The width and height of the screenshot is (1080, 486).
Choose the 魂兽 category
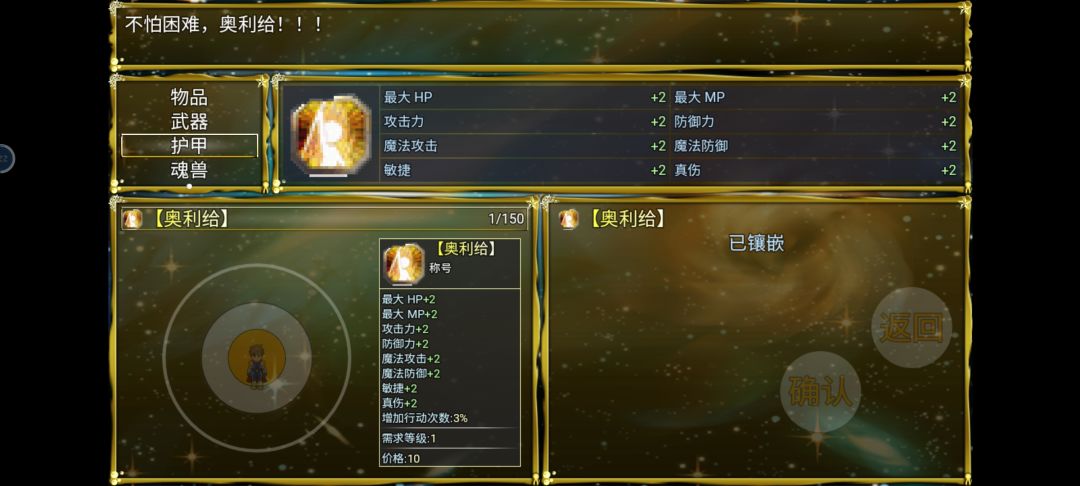(189, 169)
